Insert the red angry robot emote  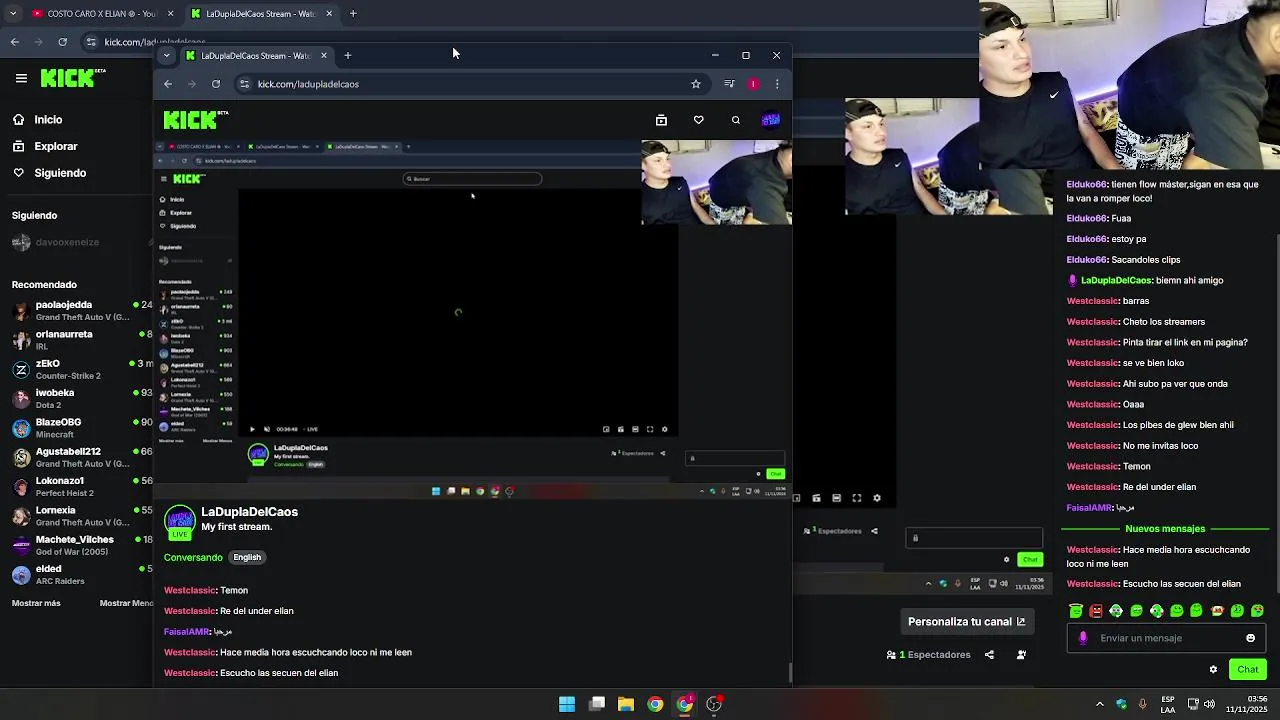pos(1096,611)
